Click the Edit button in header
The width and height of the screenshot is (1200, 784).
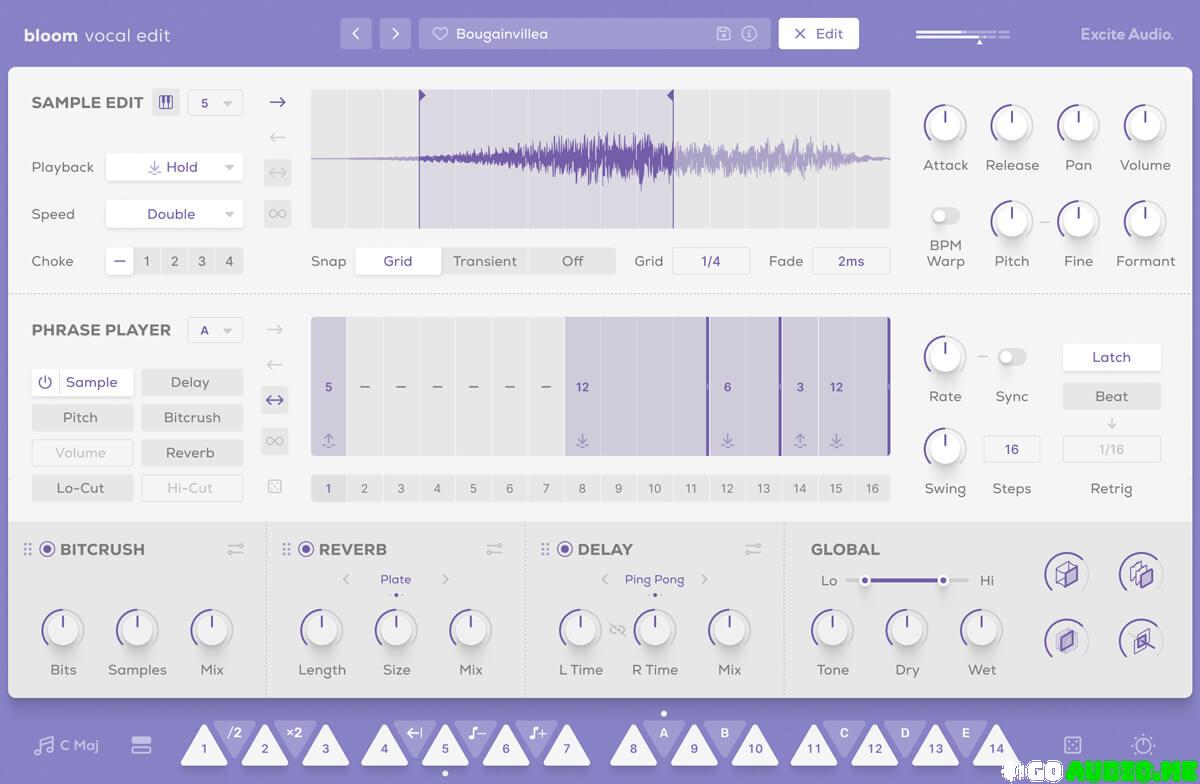click(x=818, y=34)
